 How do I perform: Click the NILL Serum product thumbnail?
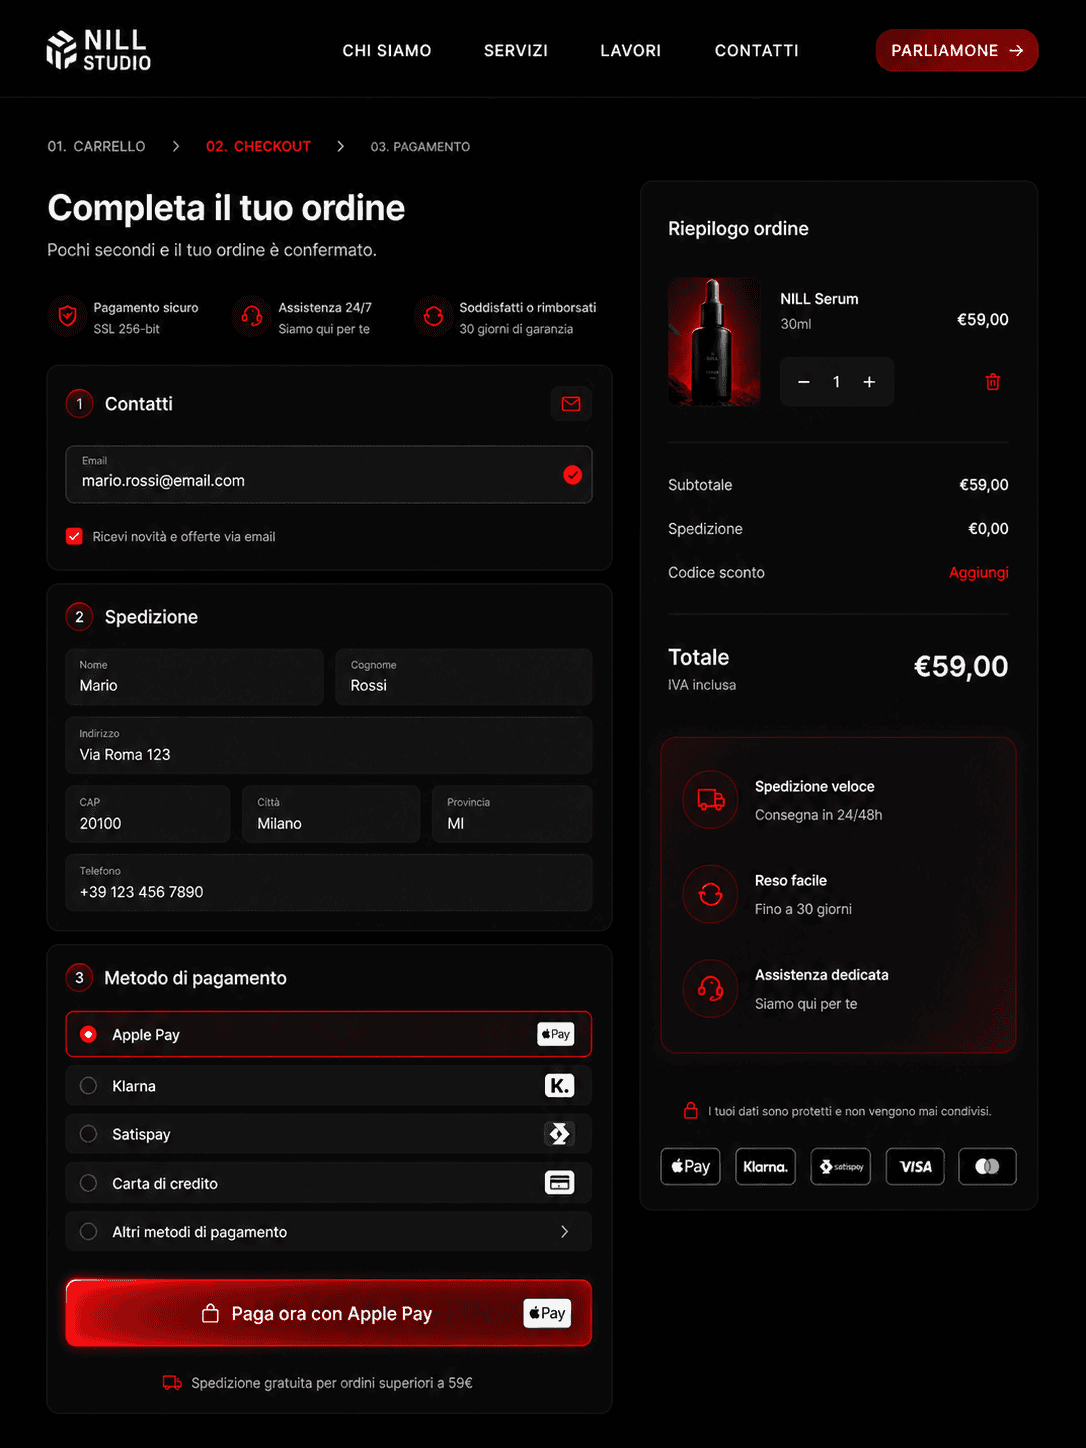[714, 342]
